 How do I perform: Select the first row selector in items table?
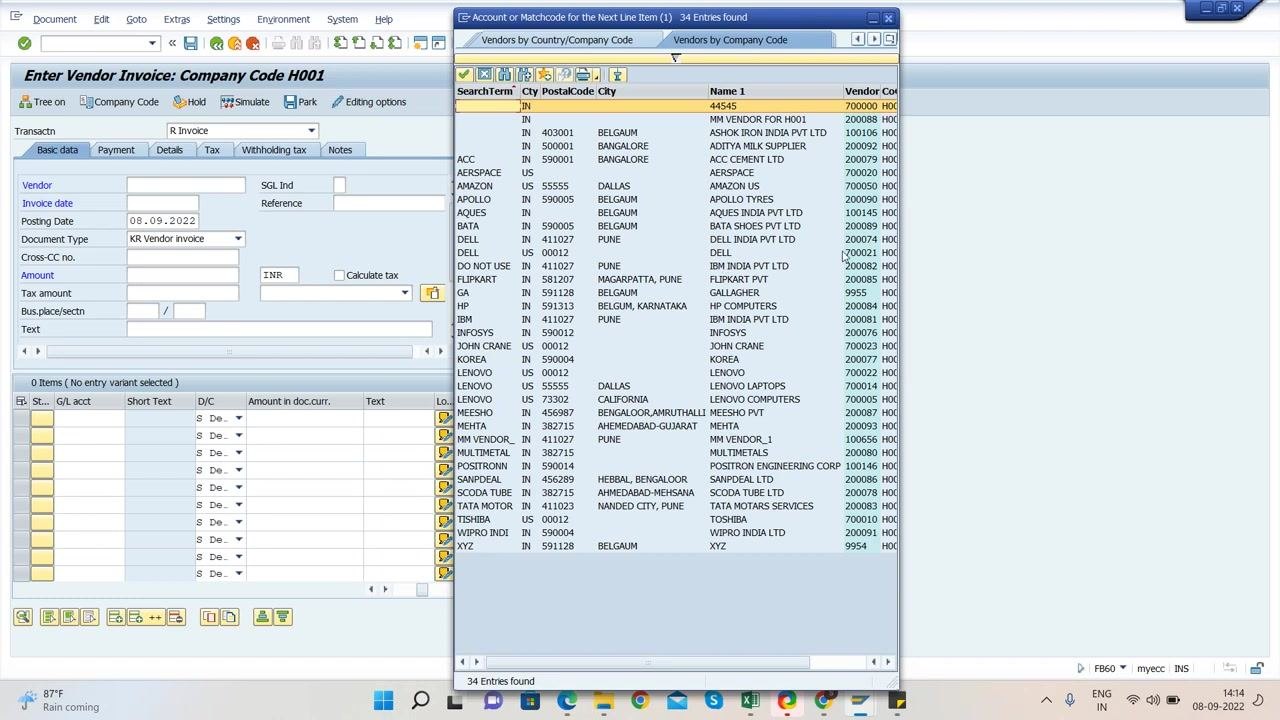[x=21, y=418]
